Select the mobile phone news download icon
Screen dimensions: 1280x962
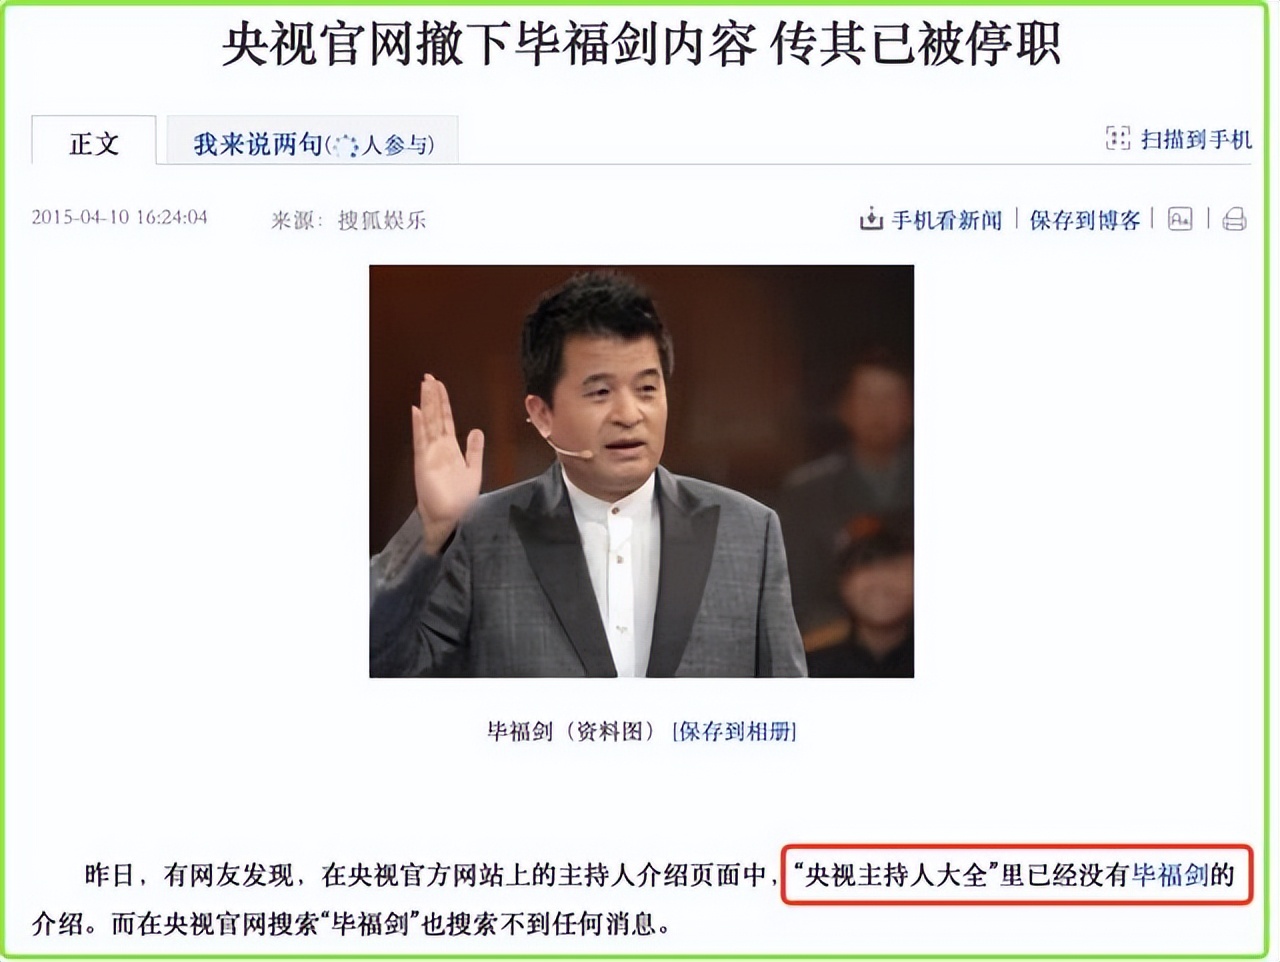point(872,217)
